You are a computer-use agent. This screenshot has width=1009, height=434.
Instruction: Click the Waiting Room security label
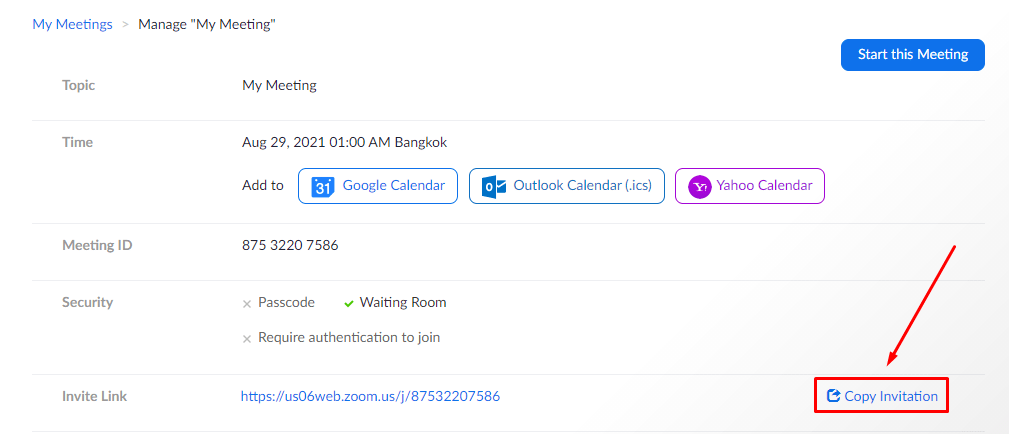pos(403,302)
